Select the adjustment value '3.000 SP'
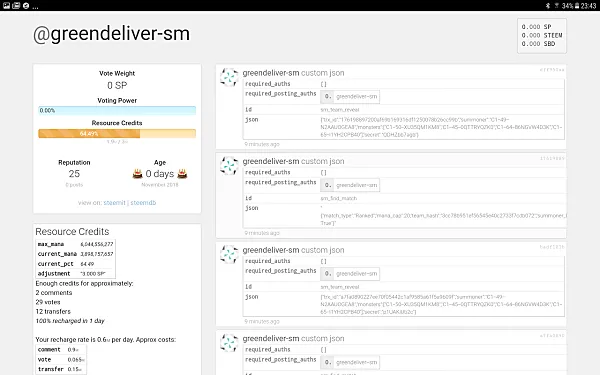This screenshot has width=600, height=375. pyautogui.click(x=93, y=274)
